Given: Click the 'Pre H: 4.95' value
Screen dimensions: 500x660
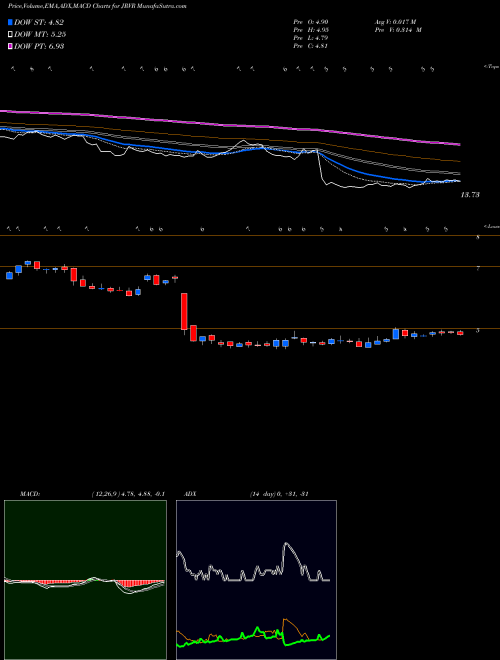Looking at the screenshot, I should (311, 30).
